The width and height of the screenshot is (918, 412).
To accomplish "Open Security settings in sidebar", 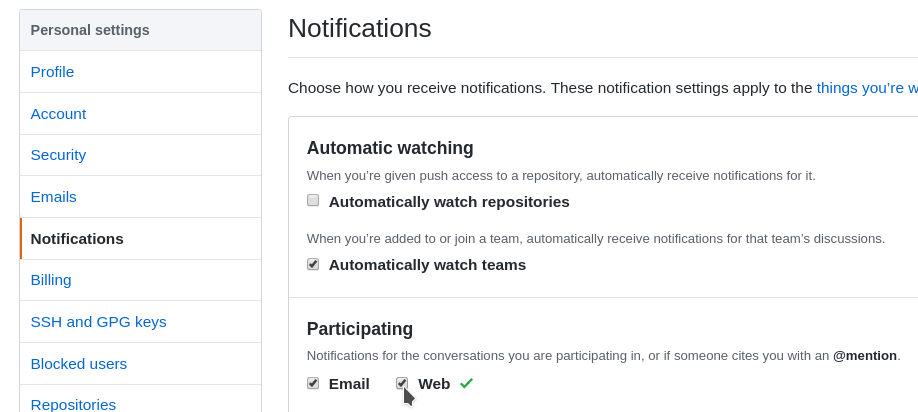I will point(59,155).
